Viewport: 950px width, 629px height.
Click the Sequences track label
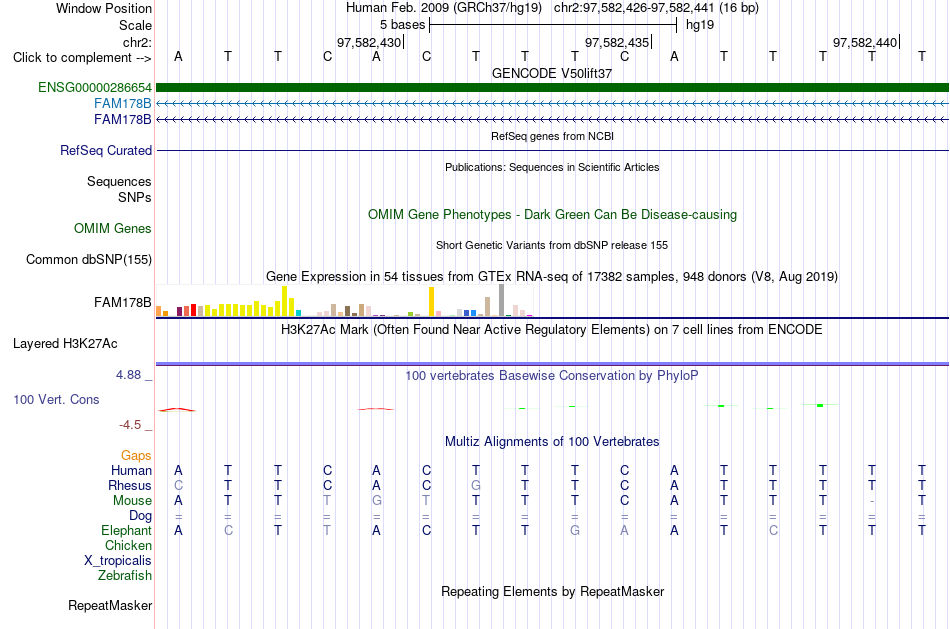coord(119,181)
